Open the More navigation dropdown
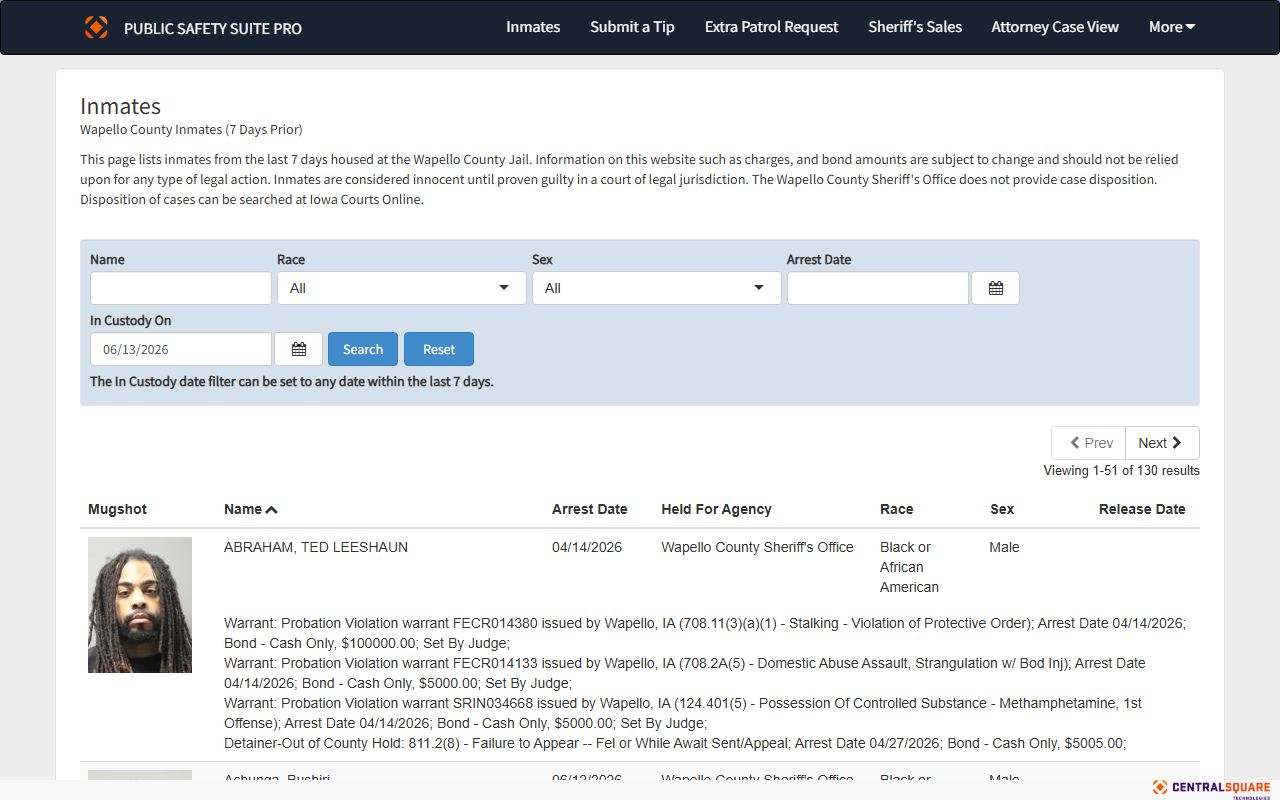Viewport: 1280px width, 800px height. (x=1172, y=27)
